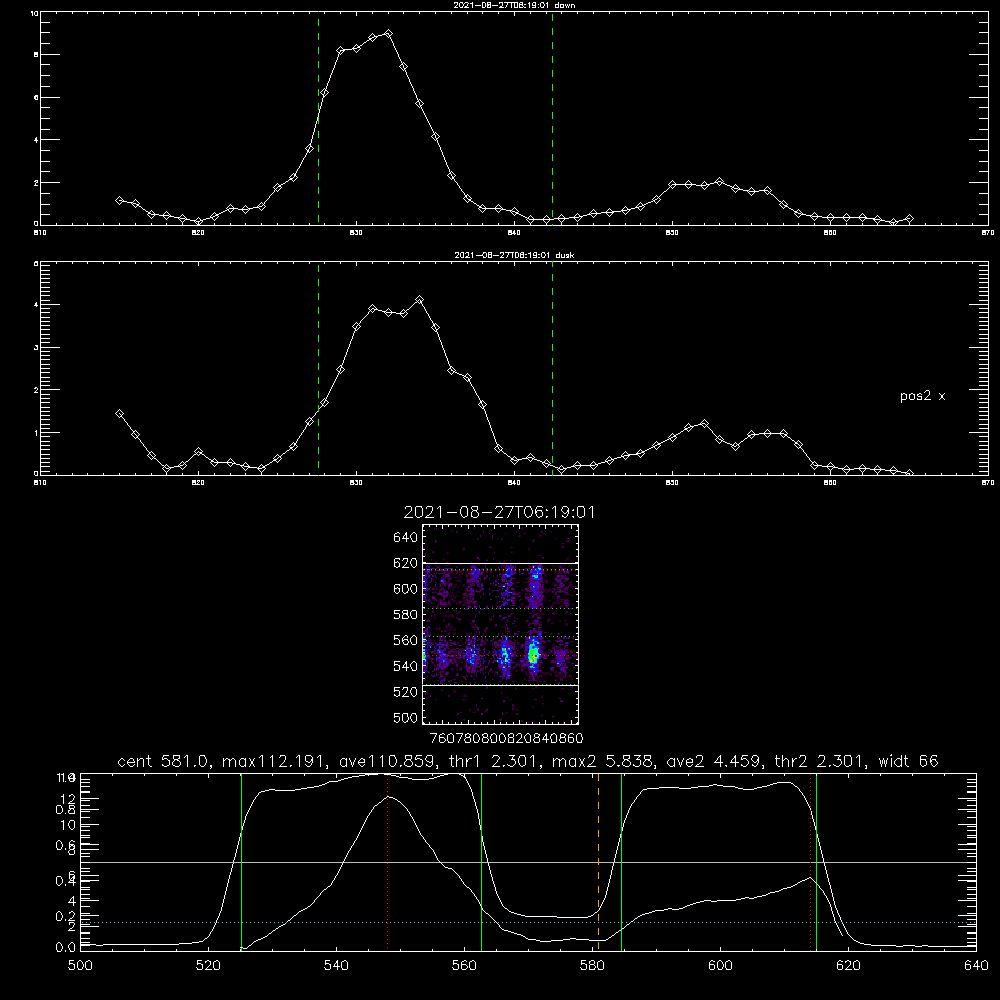Click the secondary dawn bump peak near 853
Screen dimensions: 1000x1000
pos(719,182)
